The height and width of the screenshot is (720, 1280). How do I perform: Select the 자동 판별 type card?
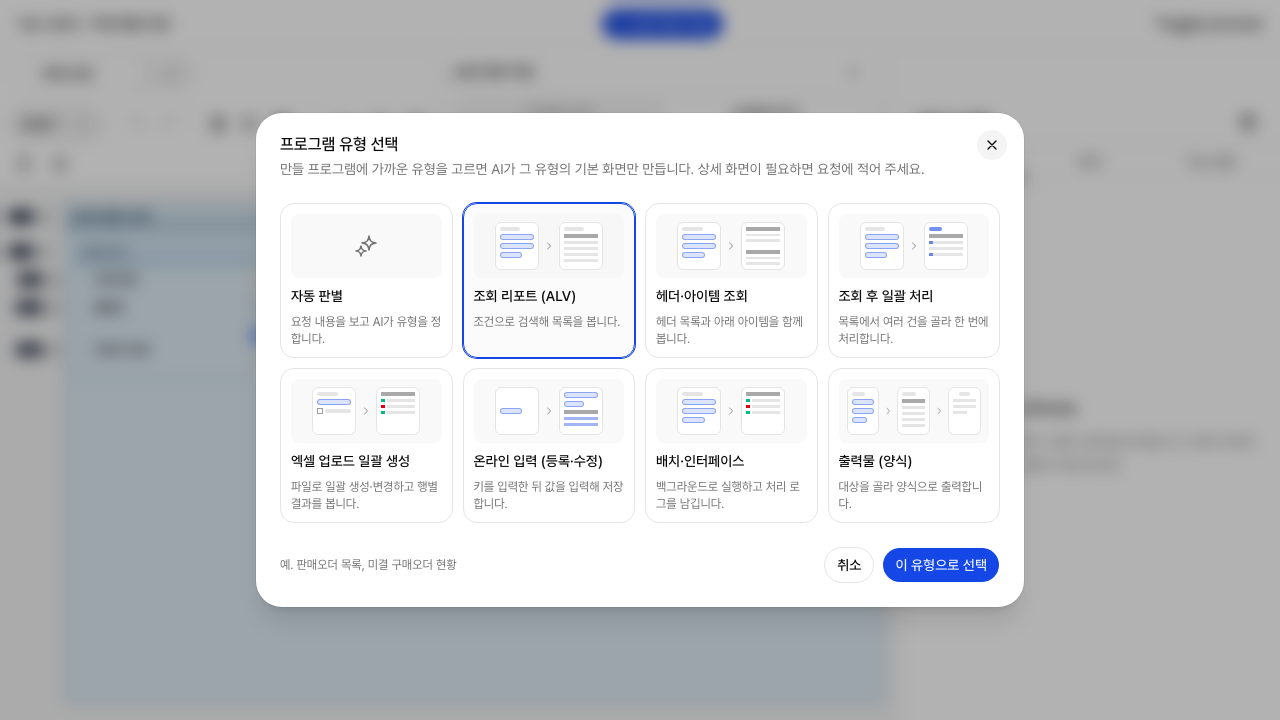366,280
